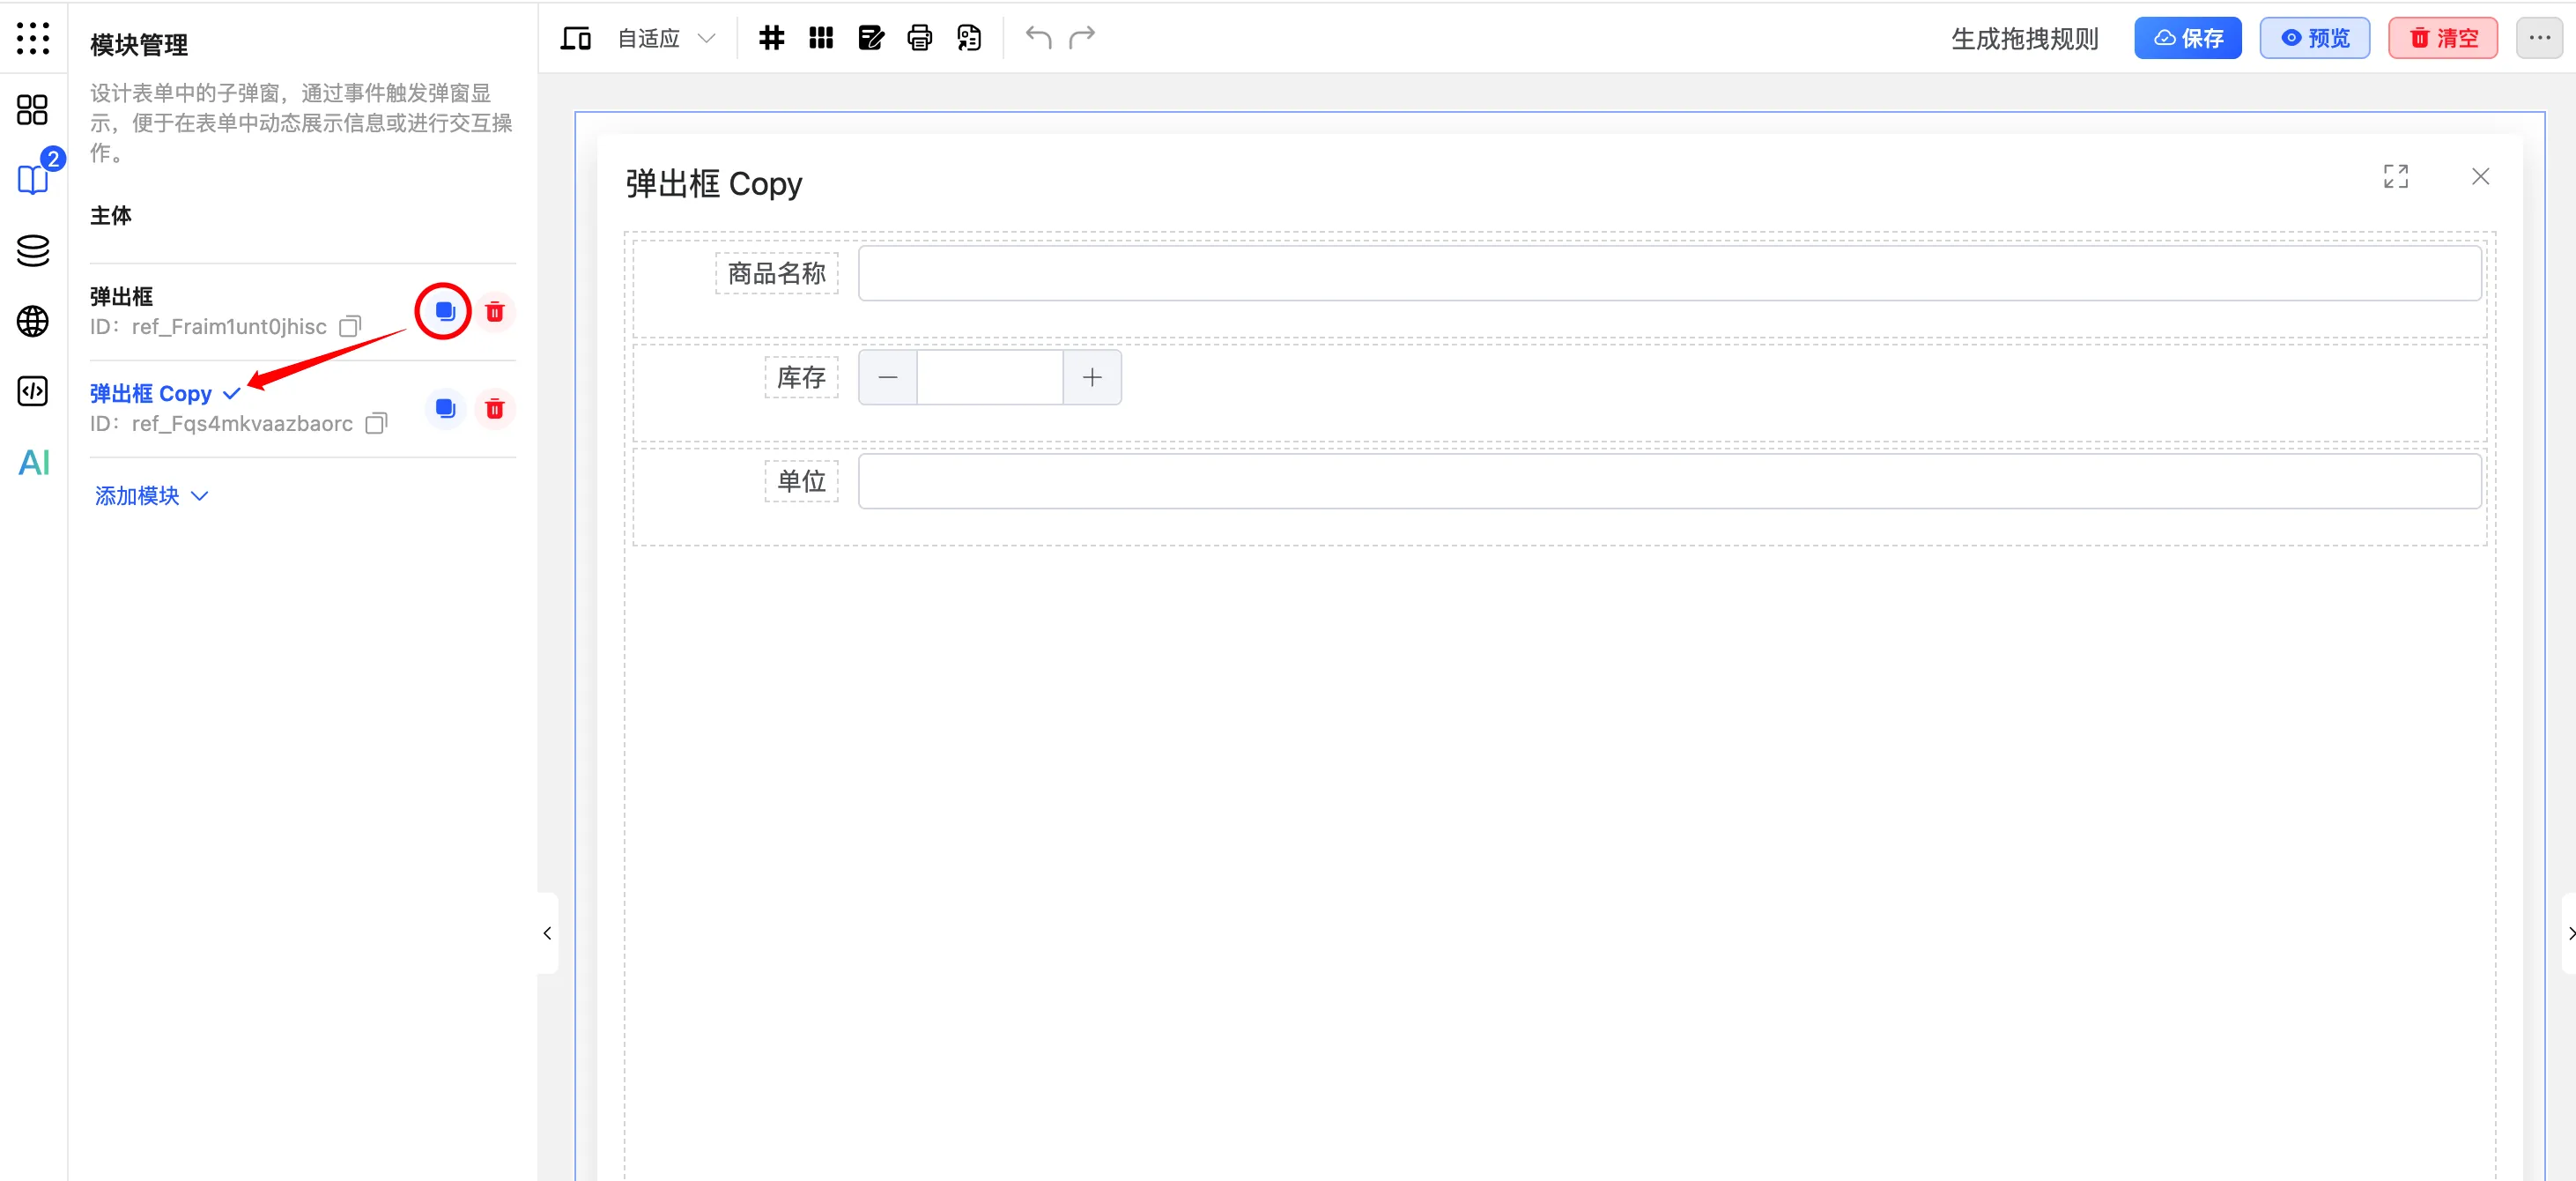Click the undo arrow in toolbar

[x=1038, y=38]
